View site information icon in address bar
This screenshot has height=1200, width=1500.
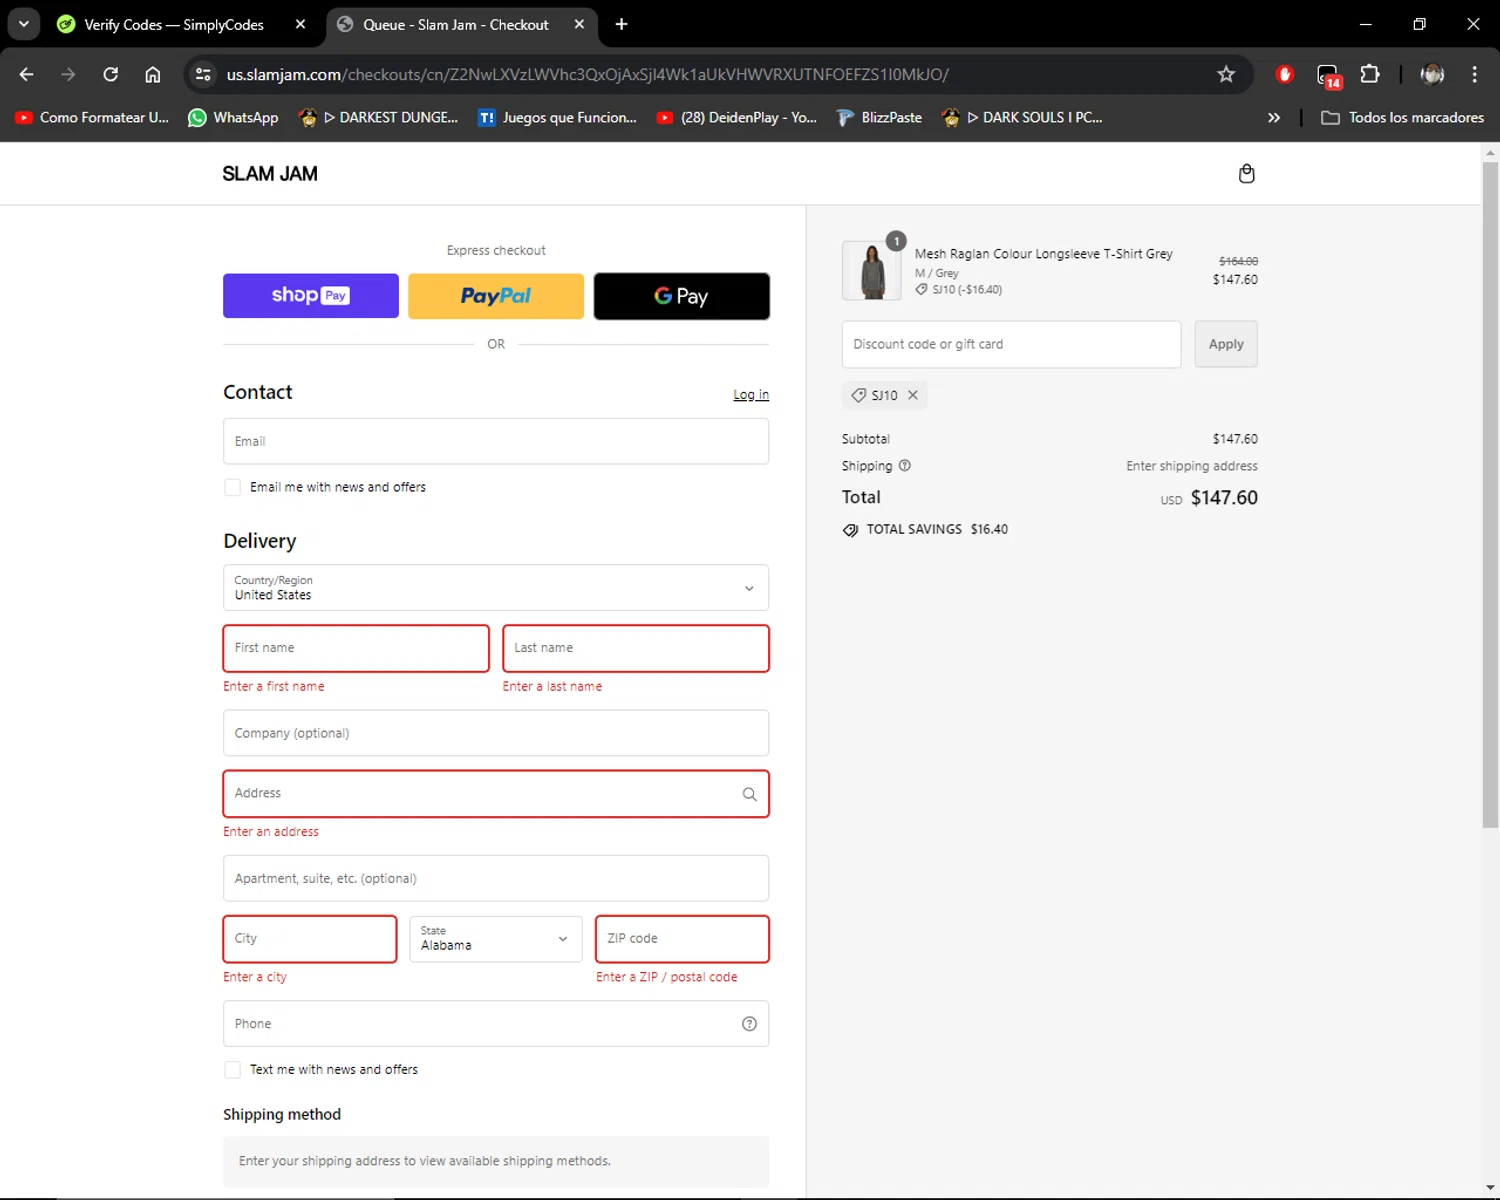pos(203,74)
